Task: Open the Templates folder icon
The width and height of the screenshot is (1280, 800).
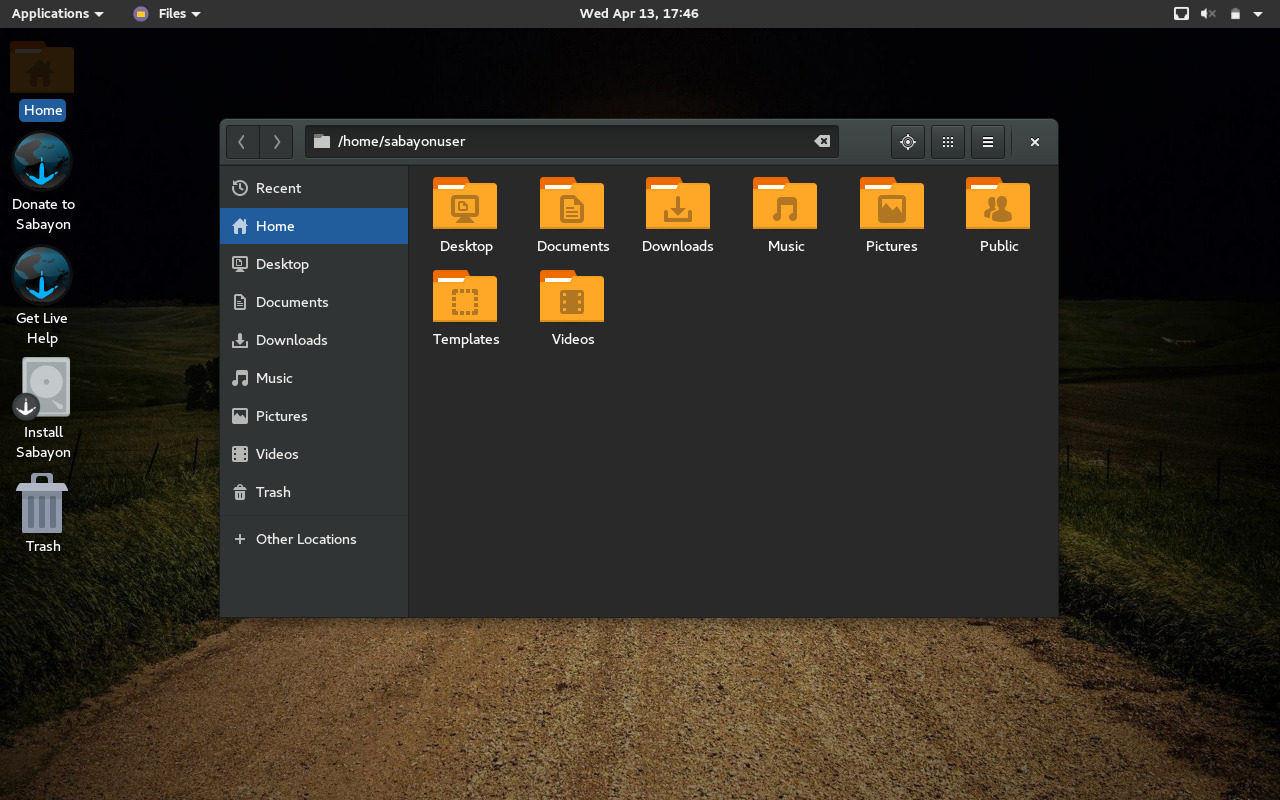Action: pyautogui.click(x=465, y=297)
